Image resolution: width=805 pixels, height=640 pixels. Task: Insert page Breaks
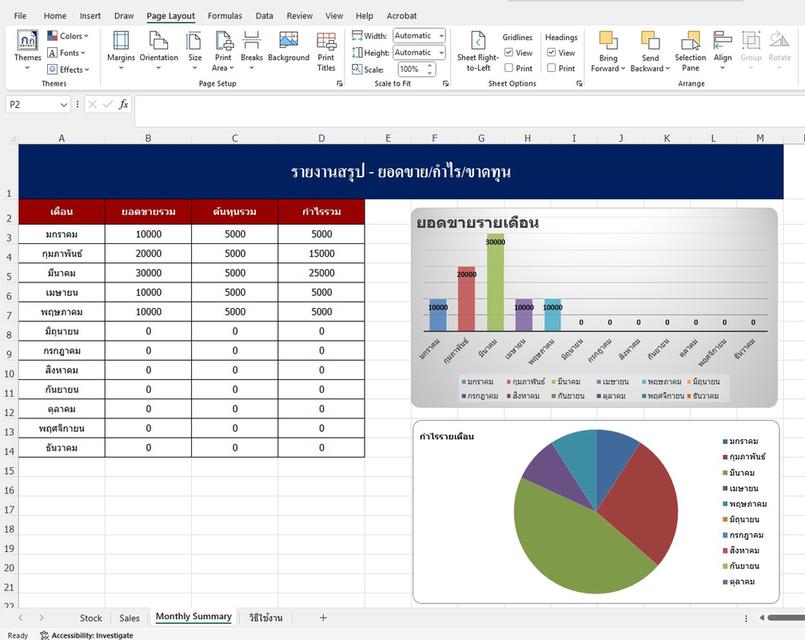pos(252,51)
